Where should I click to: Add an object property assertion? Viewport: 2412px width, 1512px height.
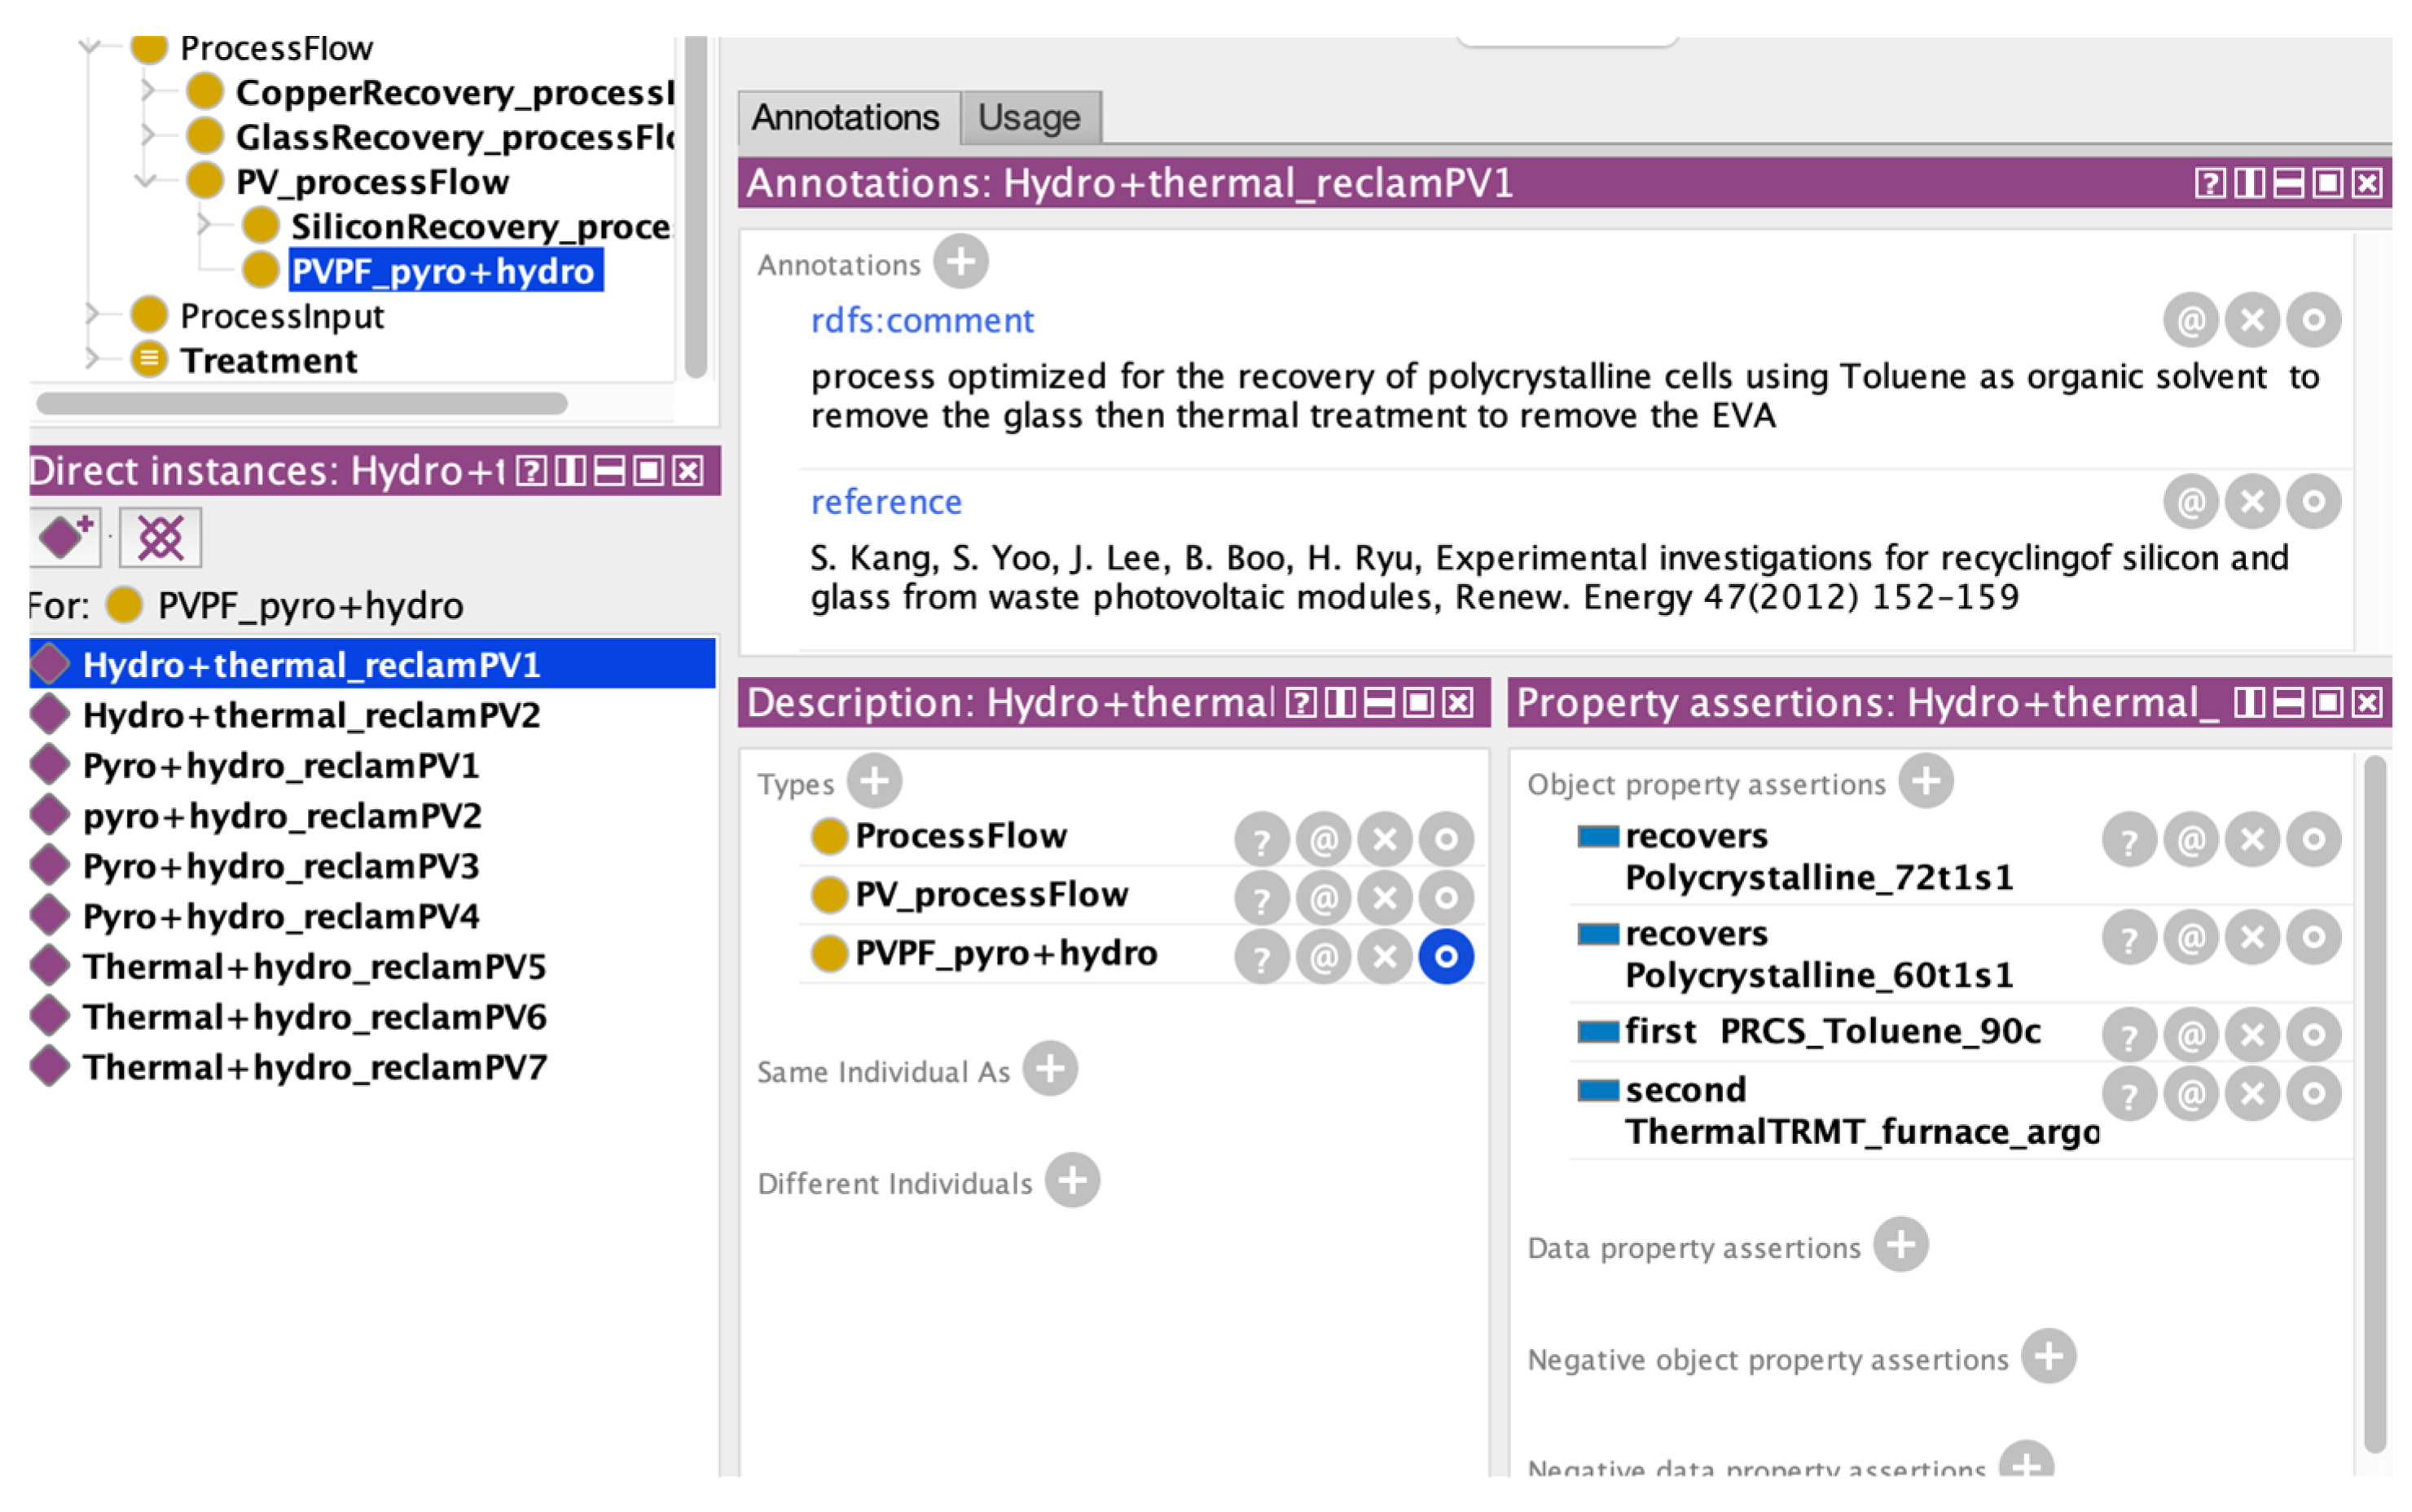click(1925, 780)
